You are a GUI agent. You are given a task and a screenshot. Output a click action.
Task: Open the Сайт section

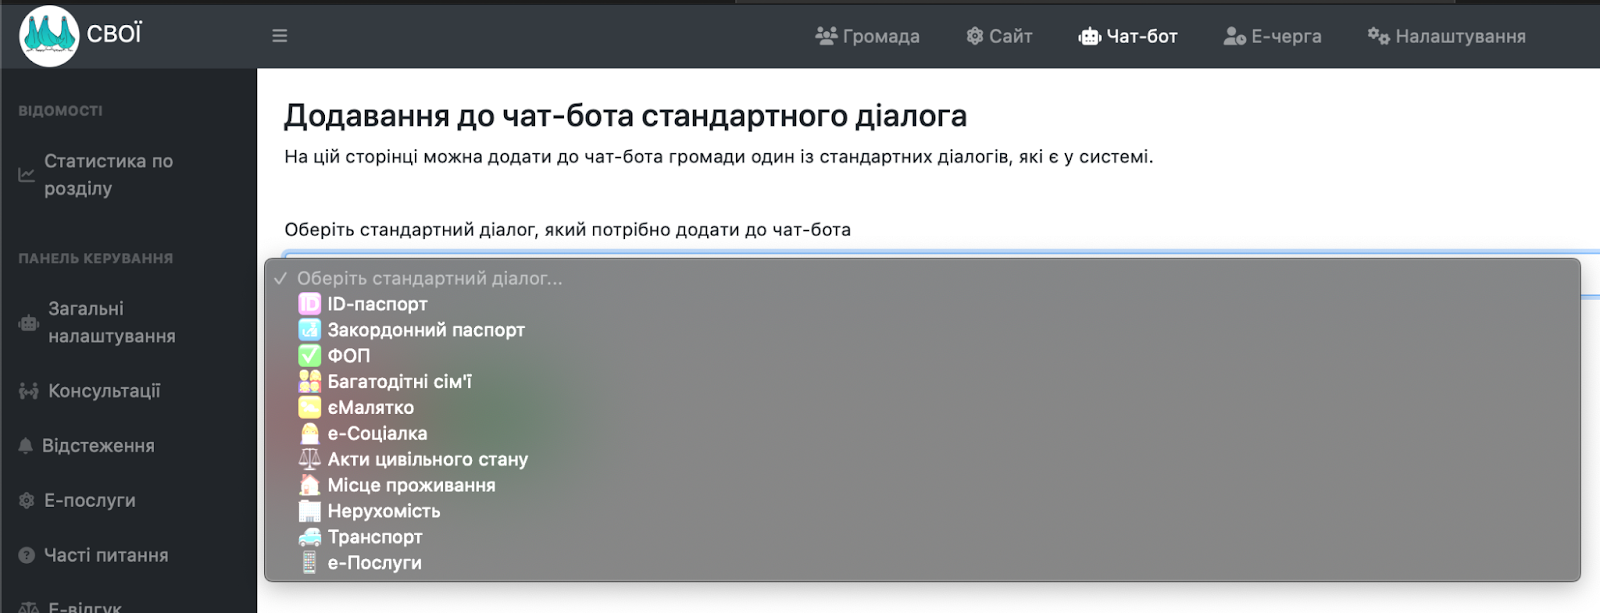[999, 36]
